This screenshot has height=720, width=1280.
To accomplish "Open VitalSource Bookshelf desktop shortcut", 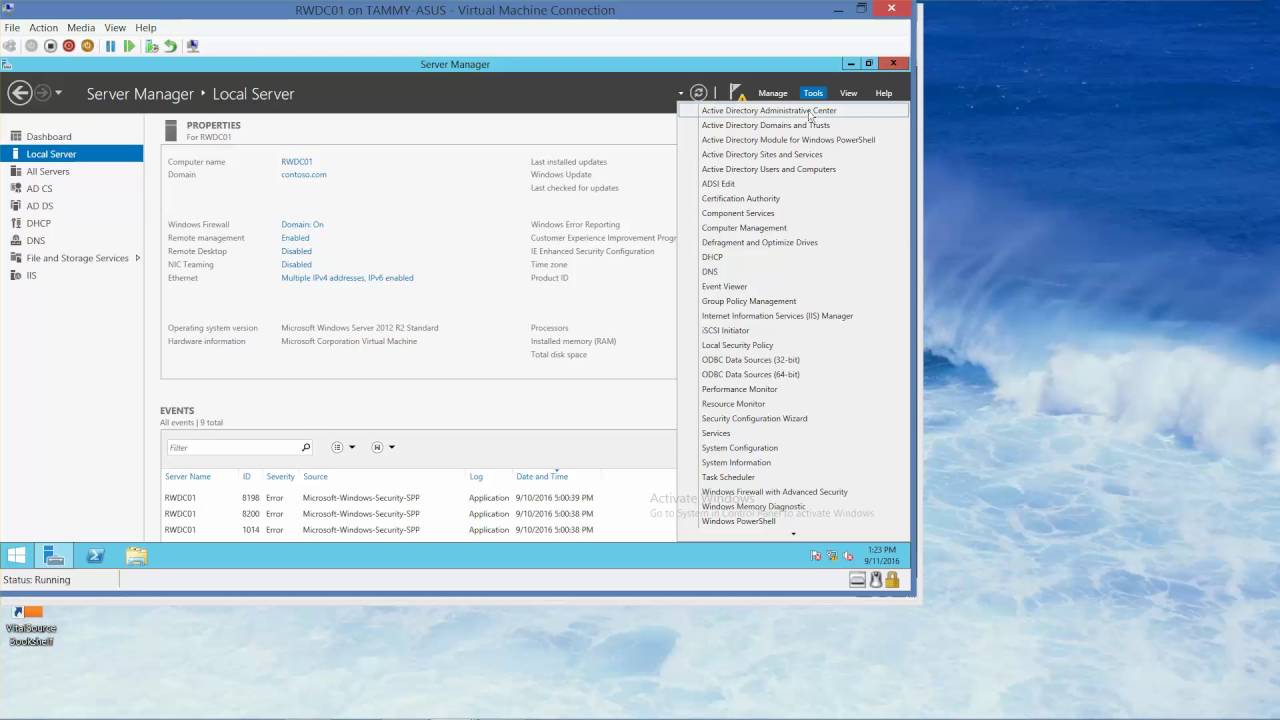I will coord(30,625).
